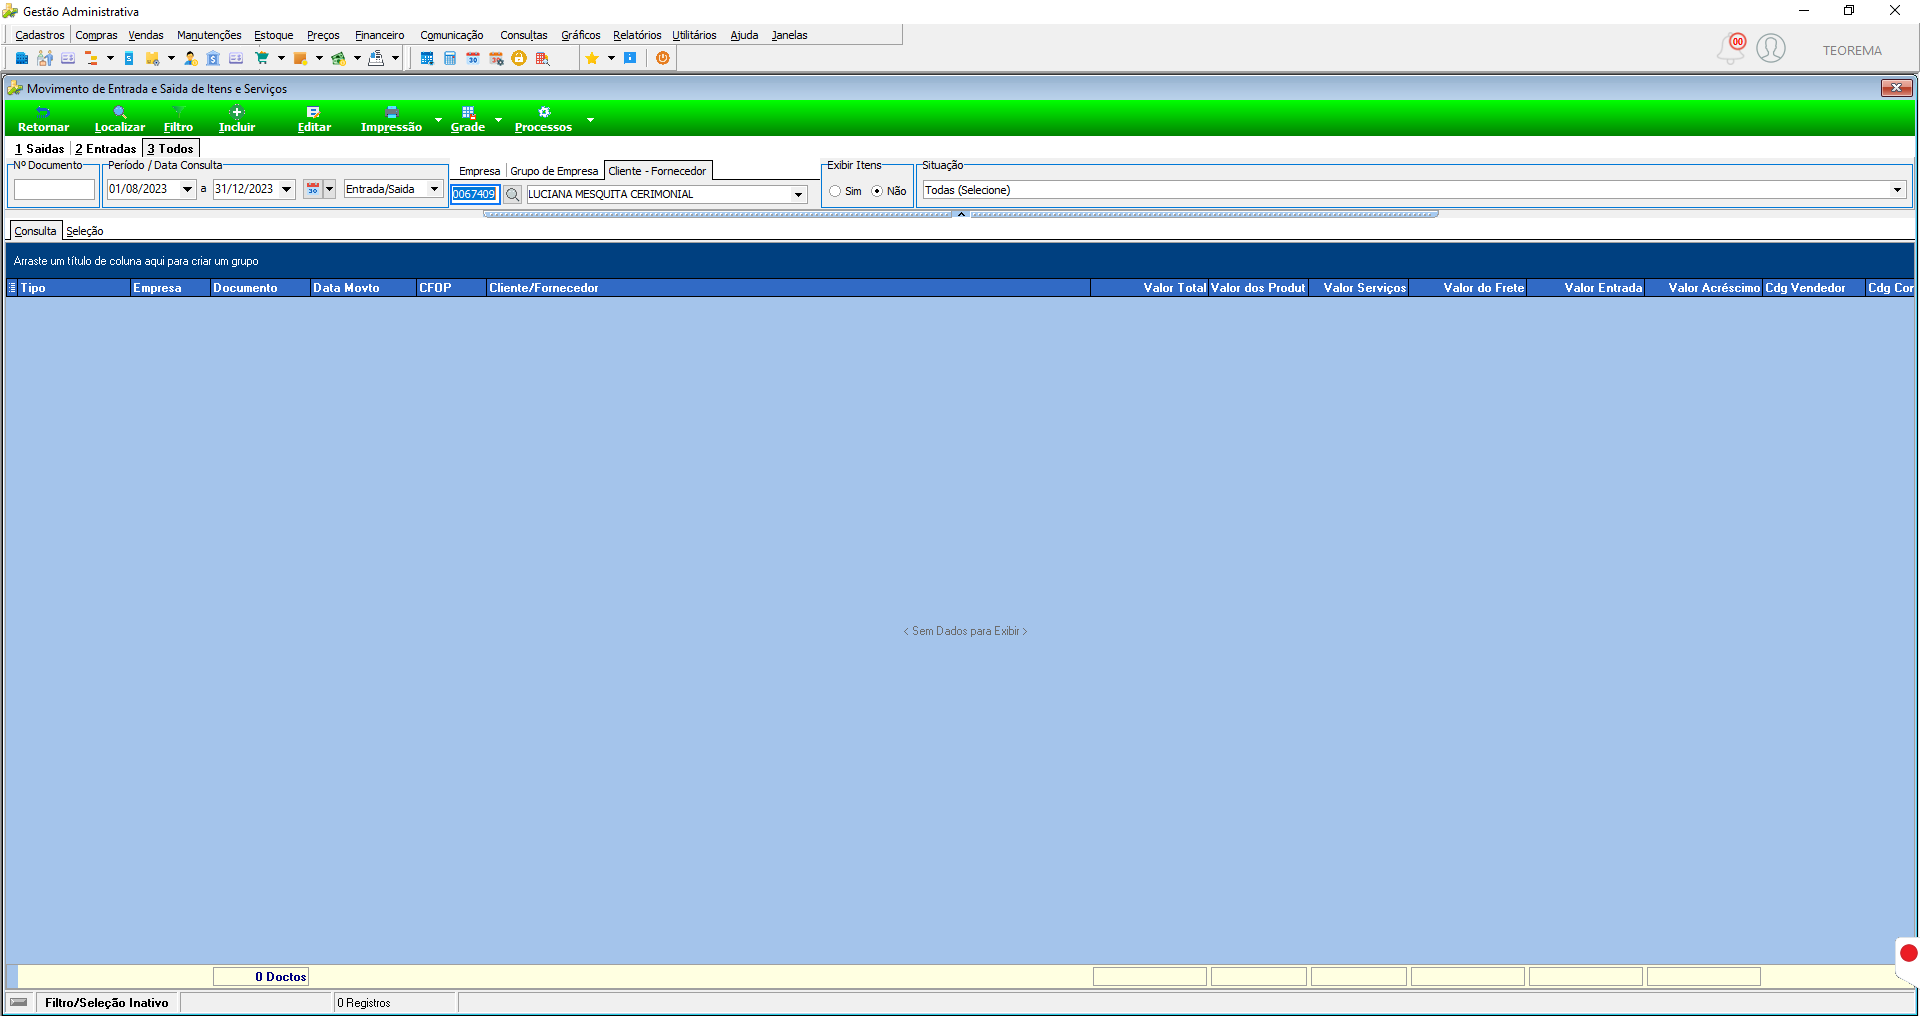Image resolution: width=1920 pixels, height=1016 pixels.
Task: Click the blue info toolbar icon
Action: [630, 58]
